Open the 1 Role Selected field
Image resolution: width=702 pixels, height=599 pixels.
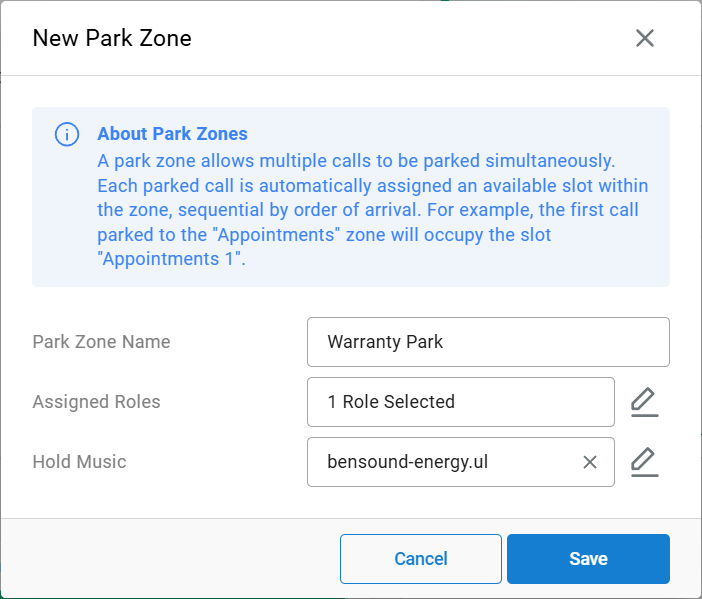461,402
